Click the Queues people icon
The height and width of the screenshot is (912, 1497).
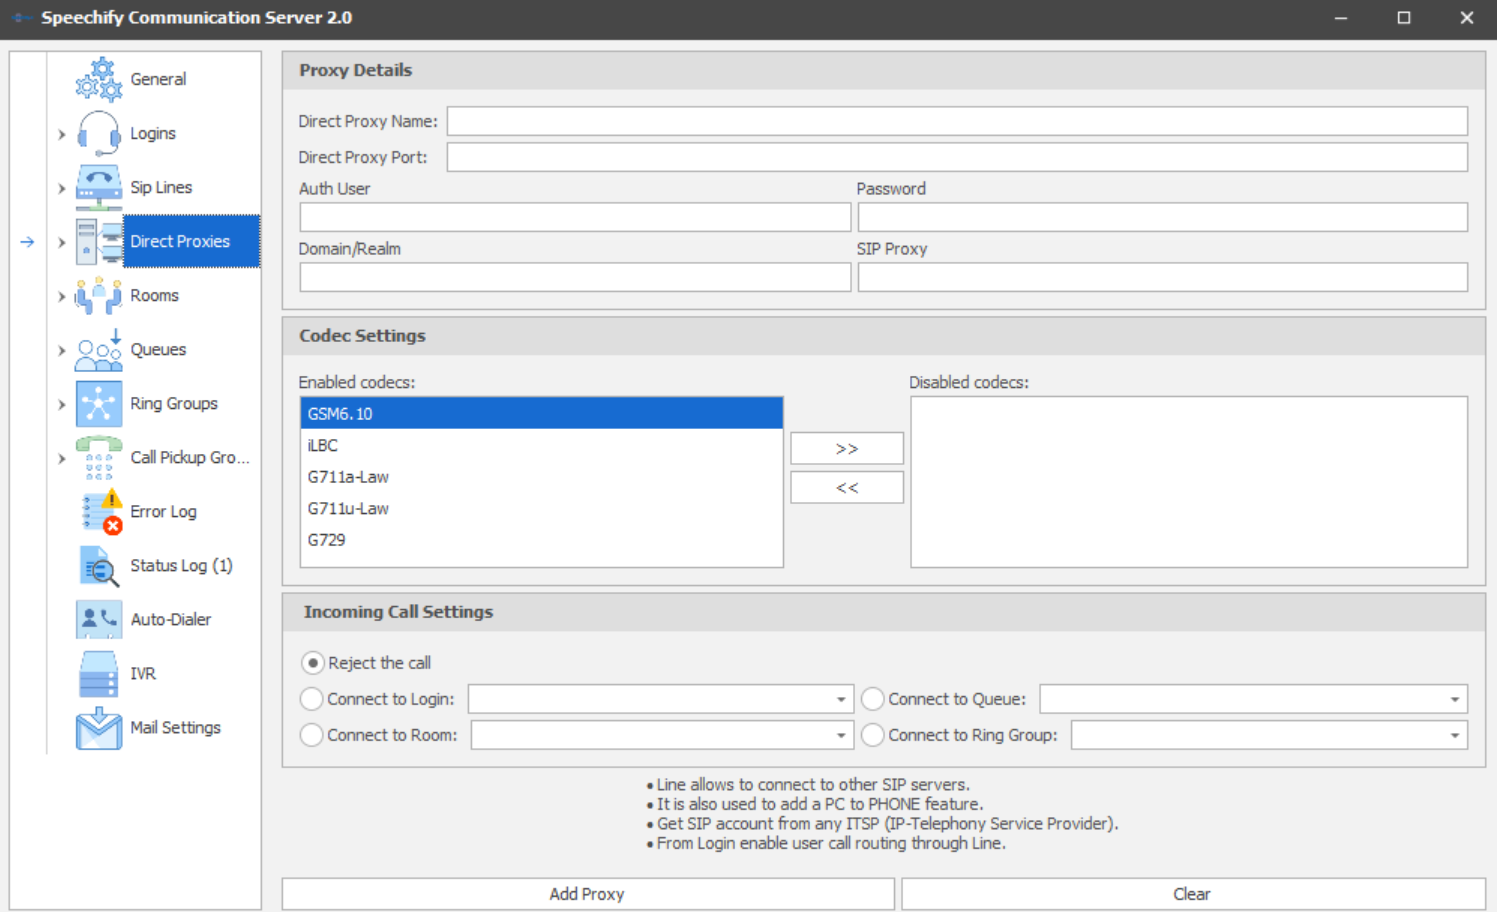click(x=99, y=349)
